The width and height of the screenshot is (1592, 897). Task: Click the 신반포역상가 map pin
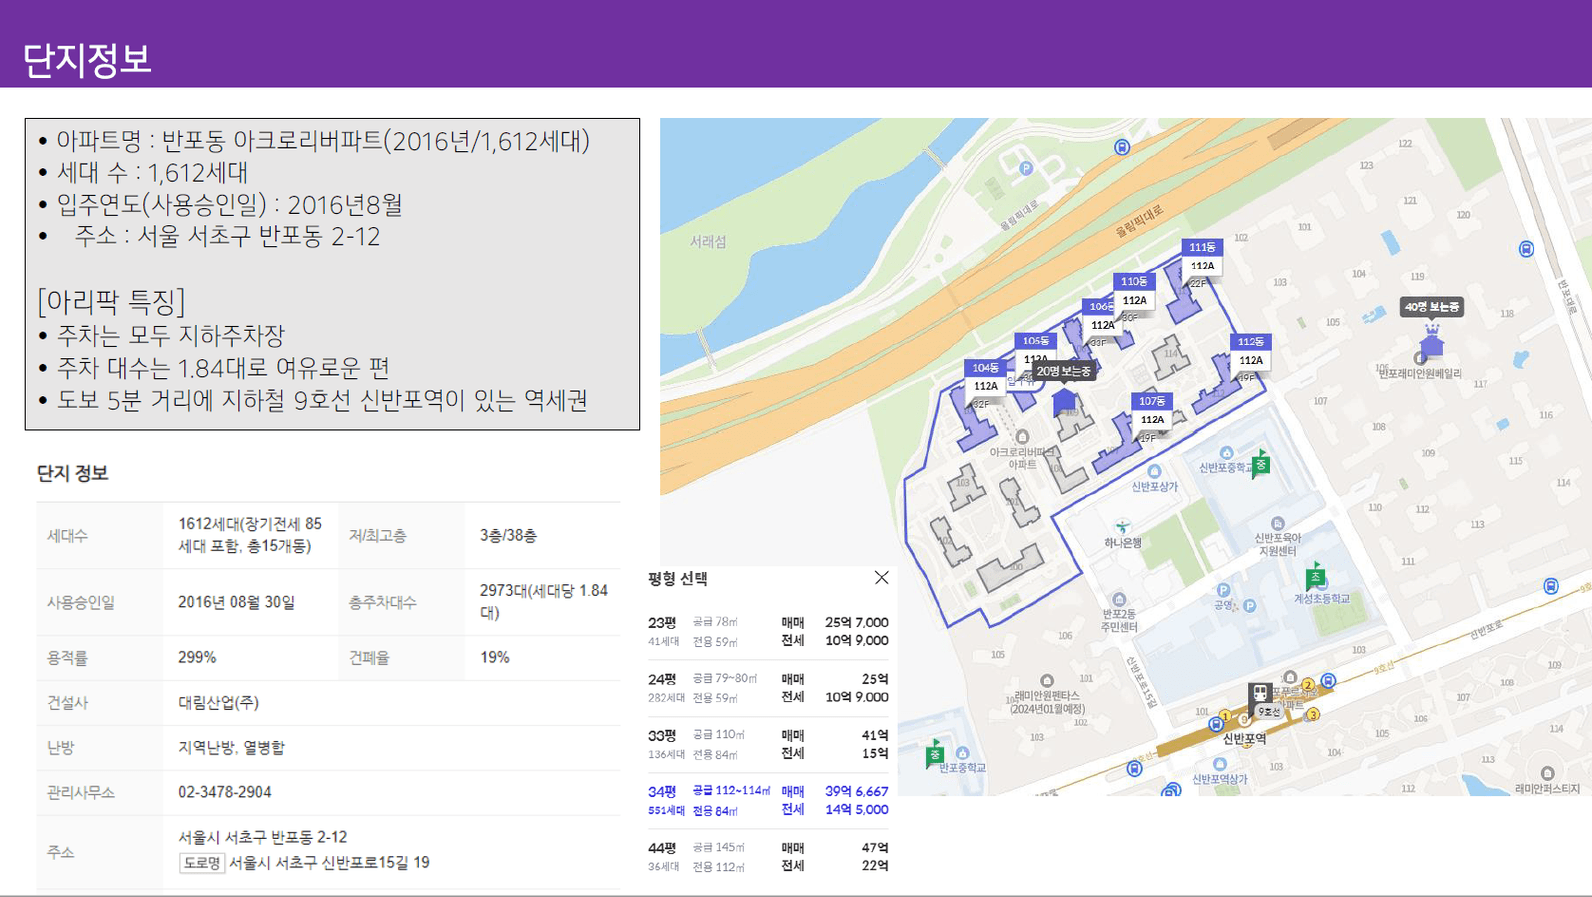pos(1219,764)
